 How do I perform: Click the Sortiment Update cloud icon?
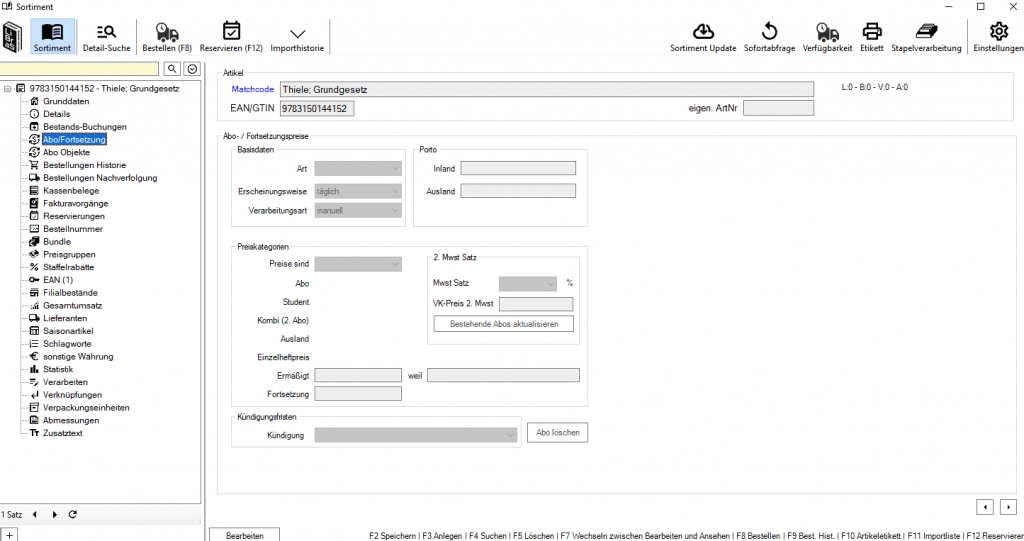tap(703, 33)
